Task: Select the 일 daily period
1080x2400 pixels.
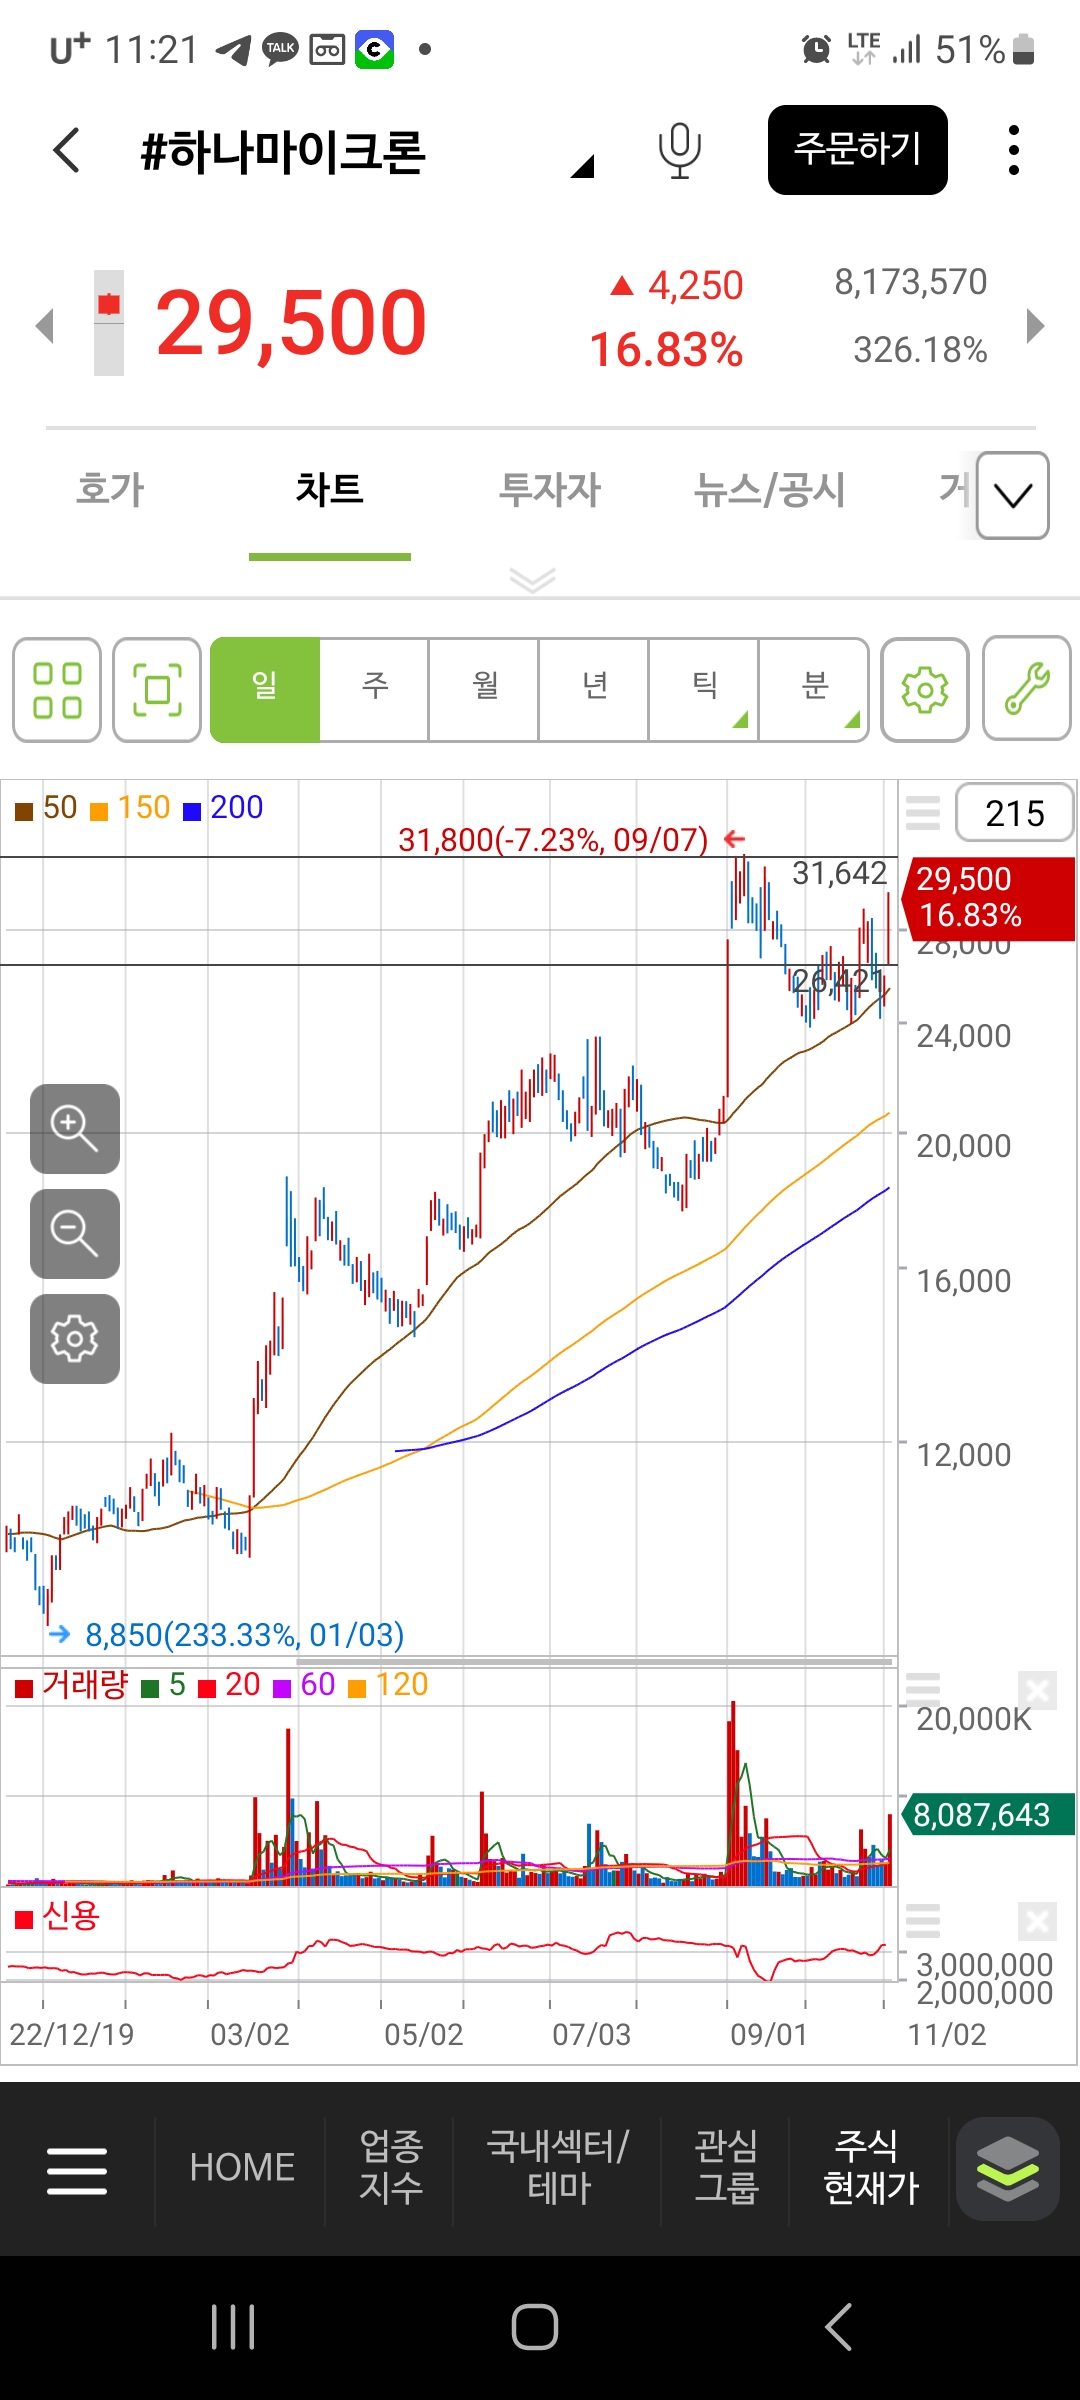Action: point(265,690)
